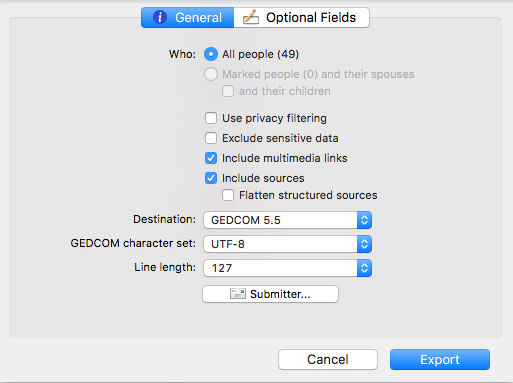Switch to the Optional Fields tab
513x383 pixels.
point(301,17)
